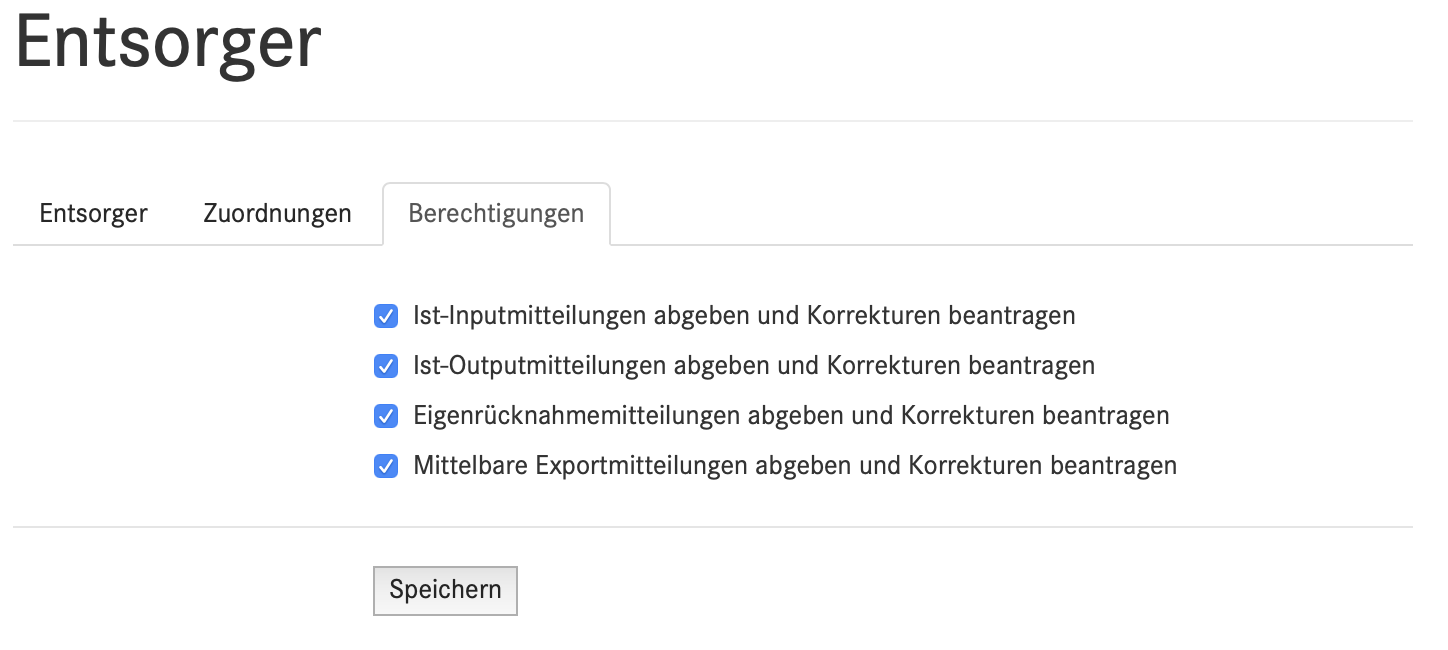The width and height of the screenshot is (1448, 650).
Task: Disable the Eigenrücknahmemitteilungen permission checkbox
Action: click(386, 416)
